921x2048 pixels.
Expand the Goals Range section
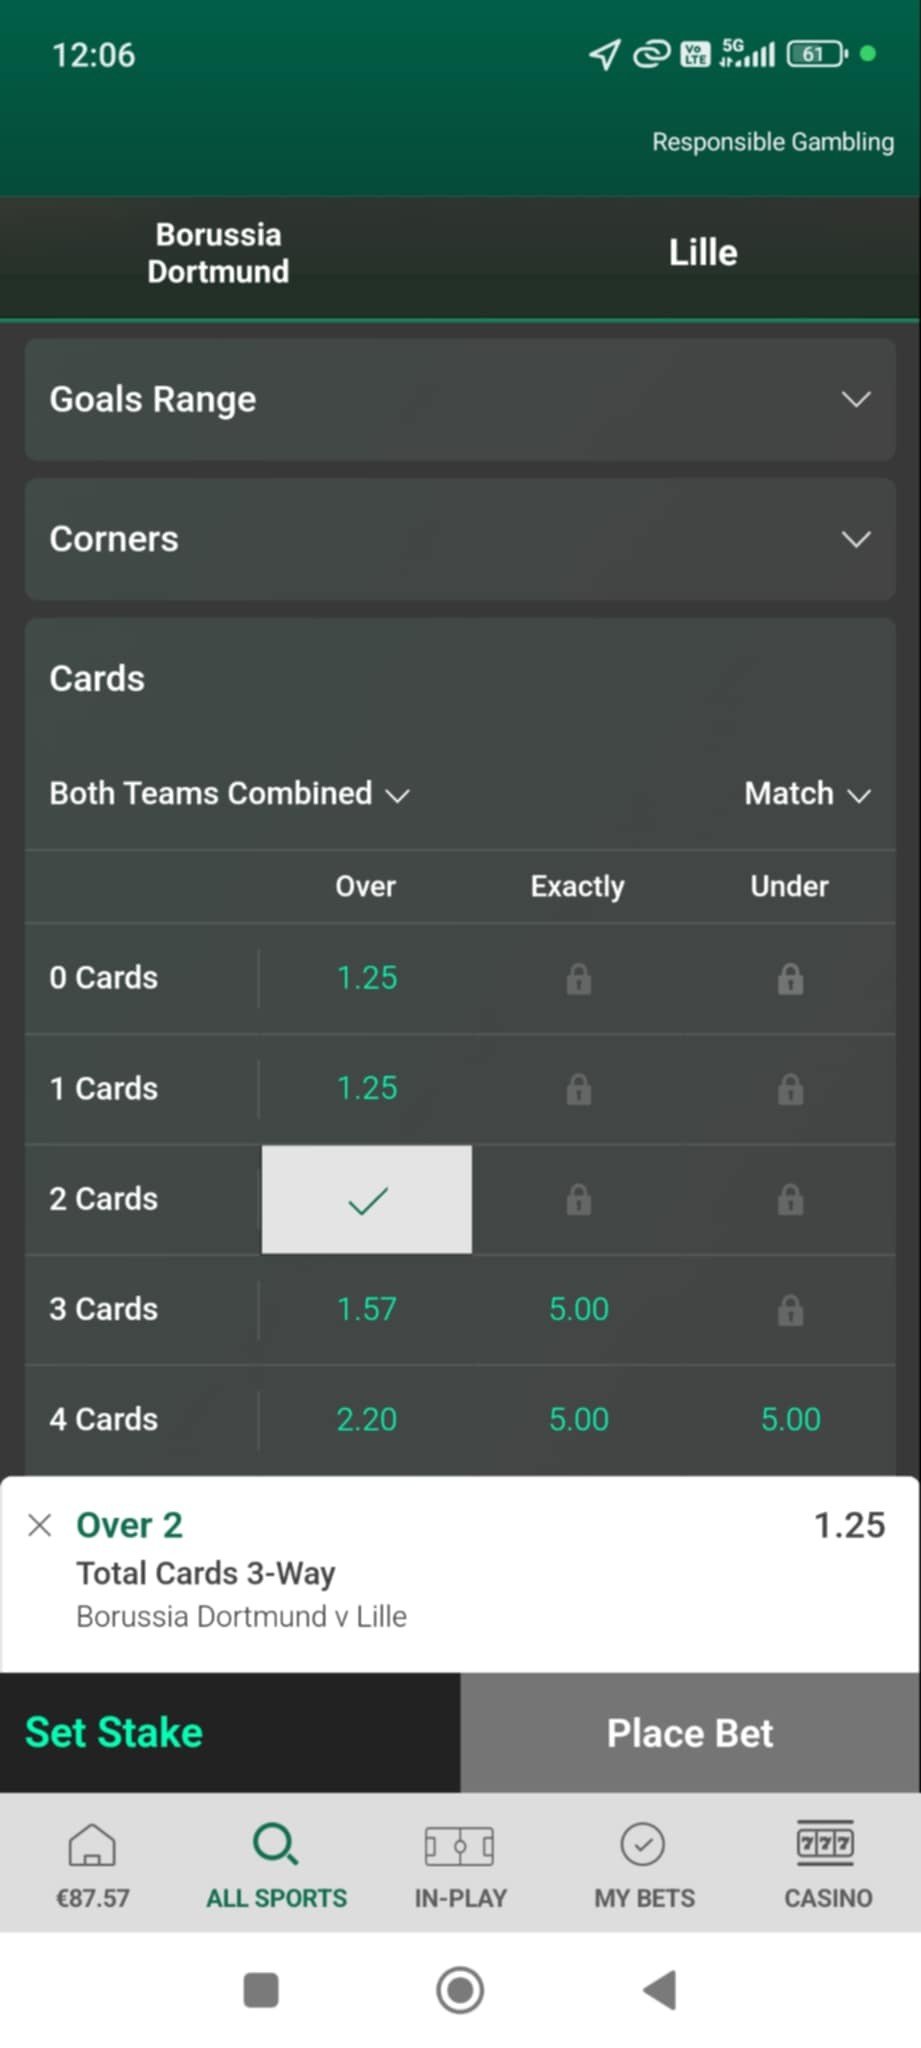[460, 399]
